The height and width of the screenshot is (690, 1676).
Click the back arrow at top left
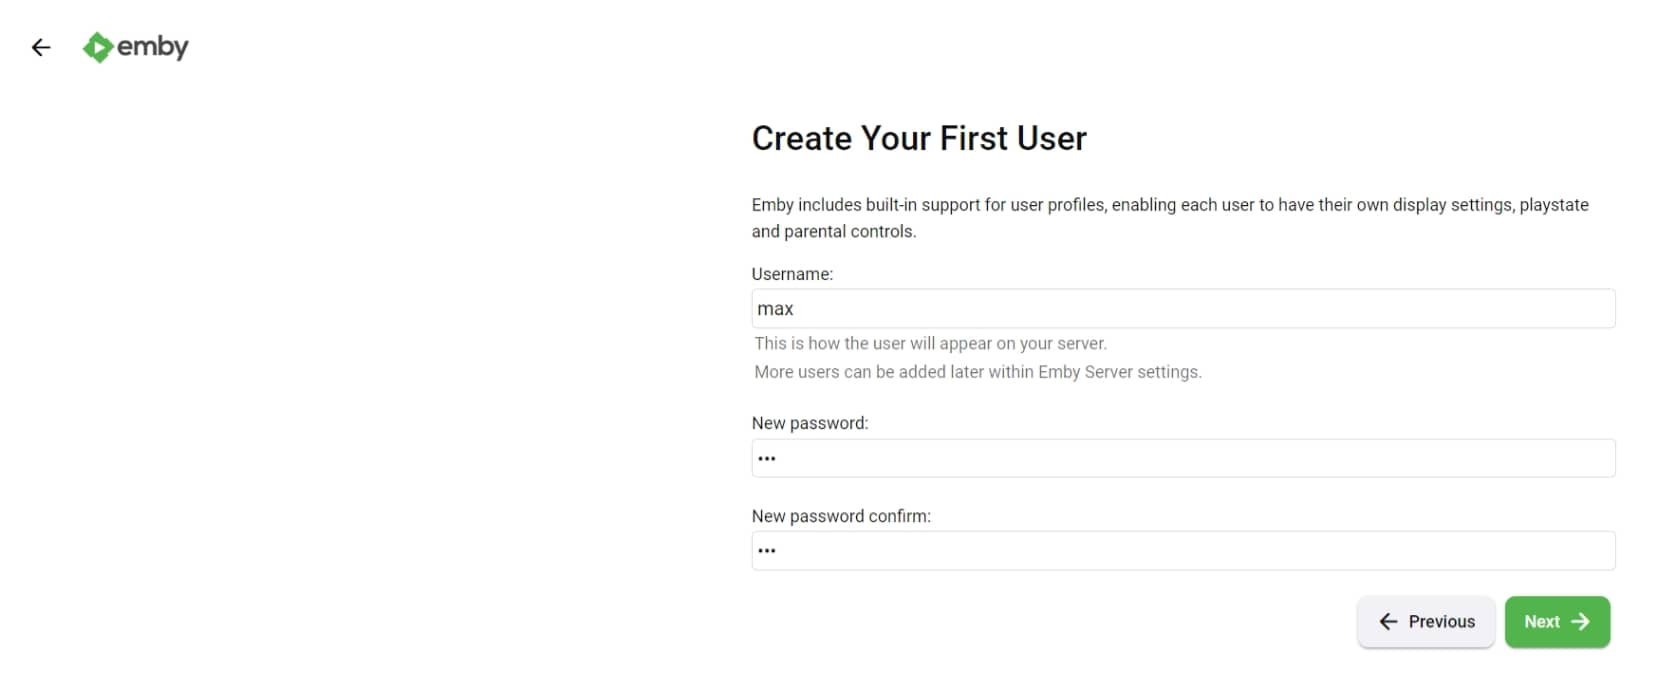point(41,47)
